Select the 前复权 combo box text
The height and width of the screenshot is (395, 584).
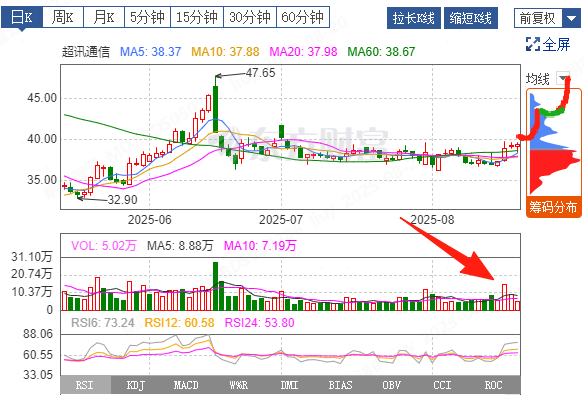click(538, 18)
